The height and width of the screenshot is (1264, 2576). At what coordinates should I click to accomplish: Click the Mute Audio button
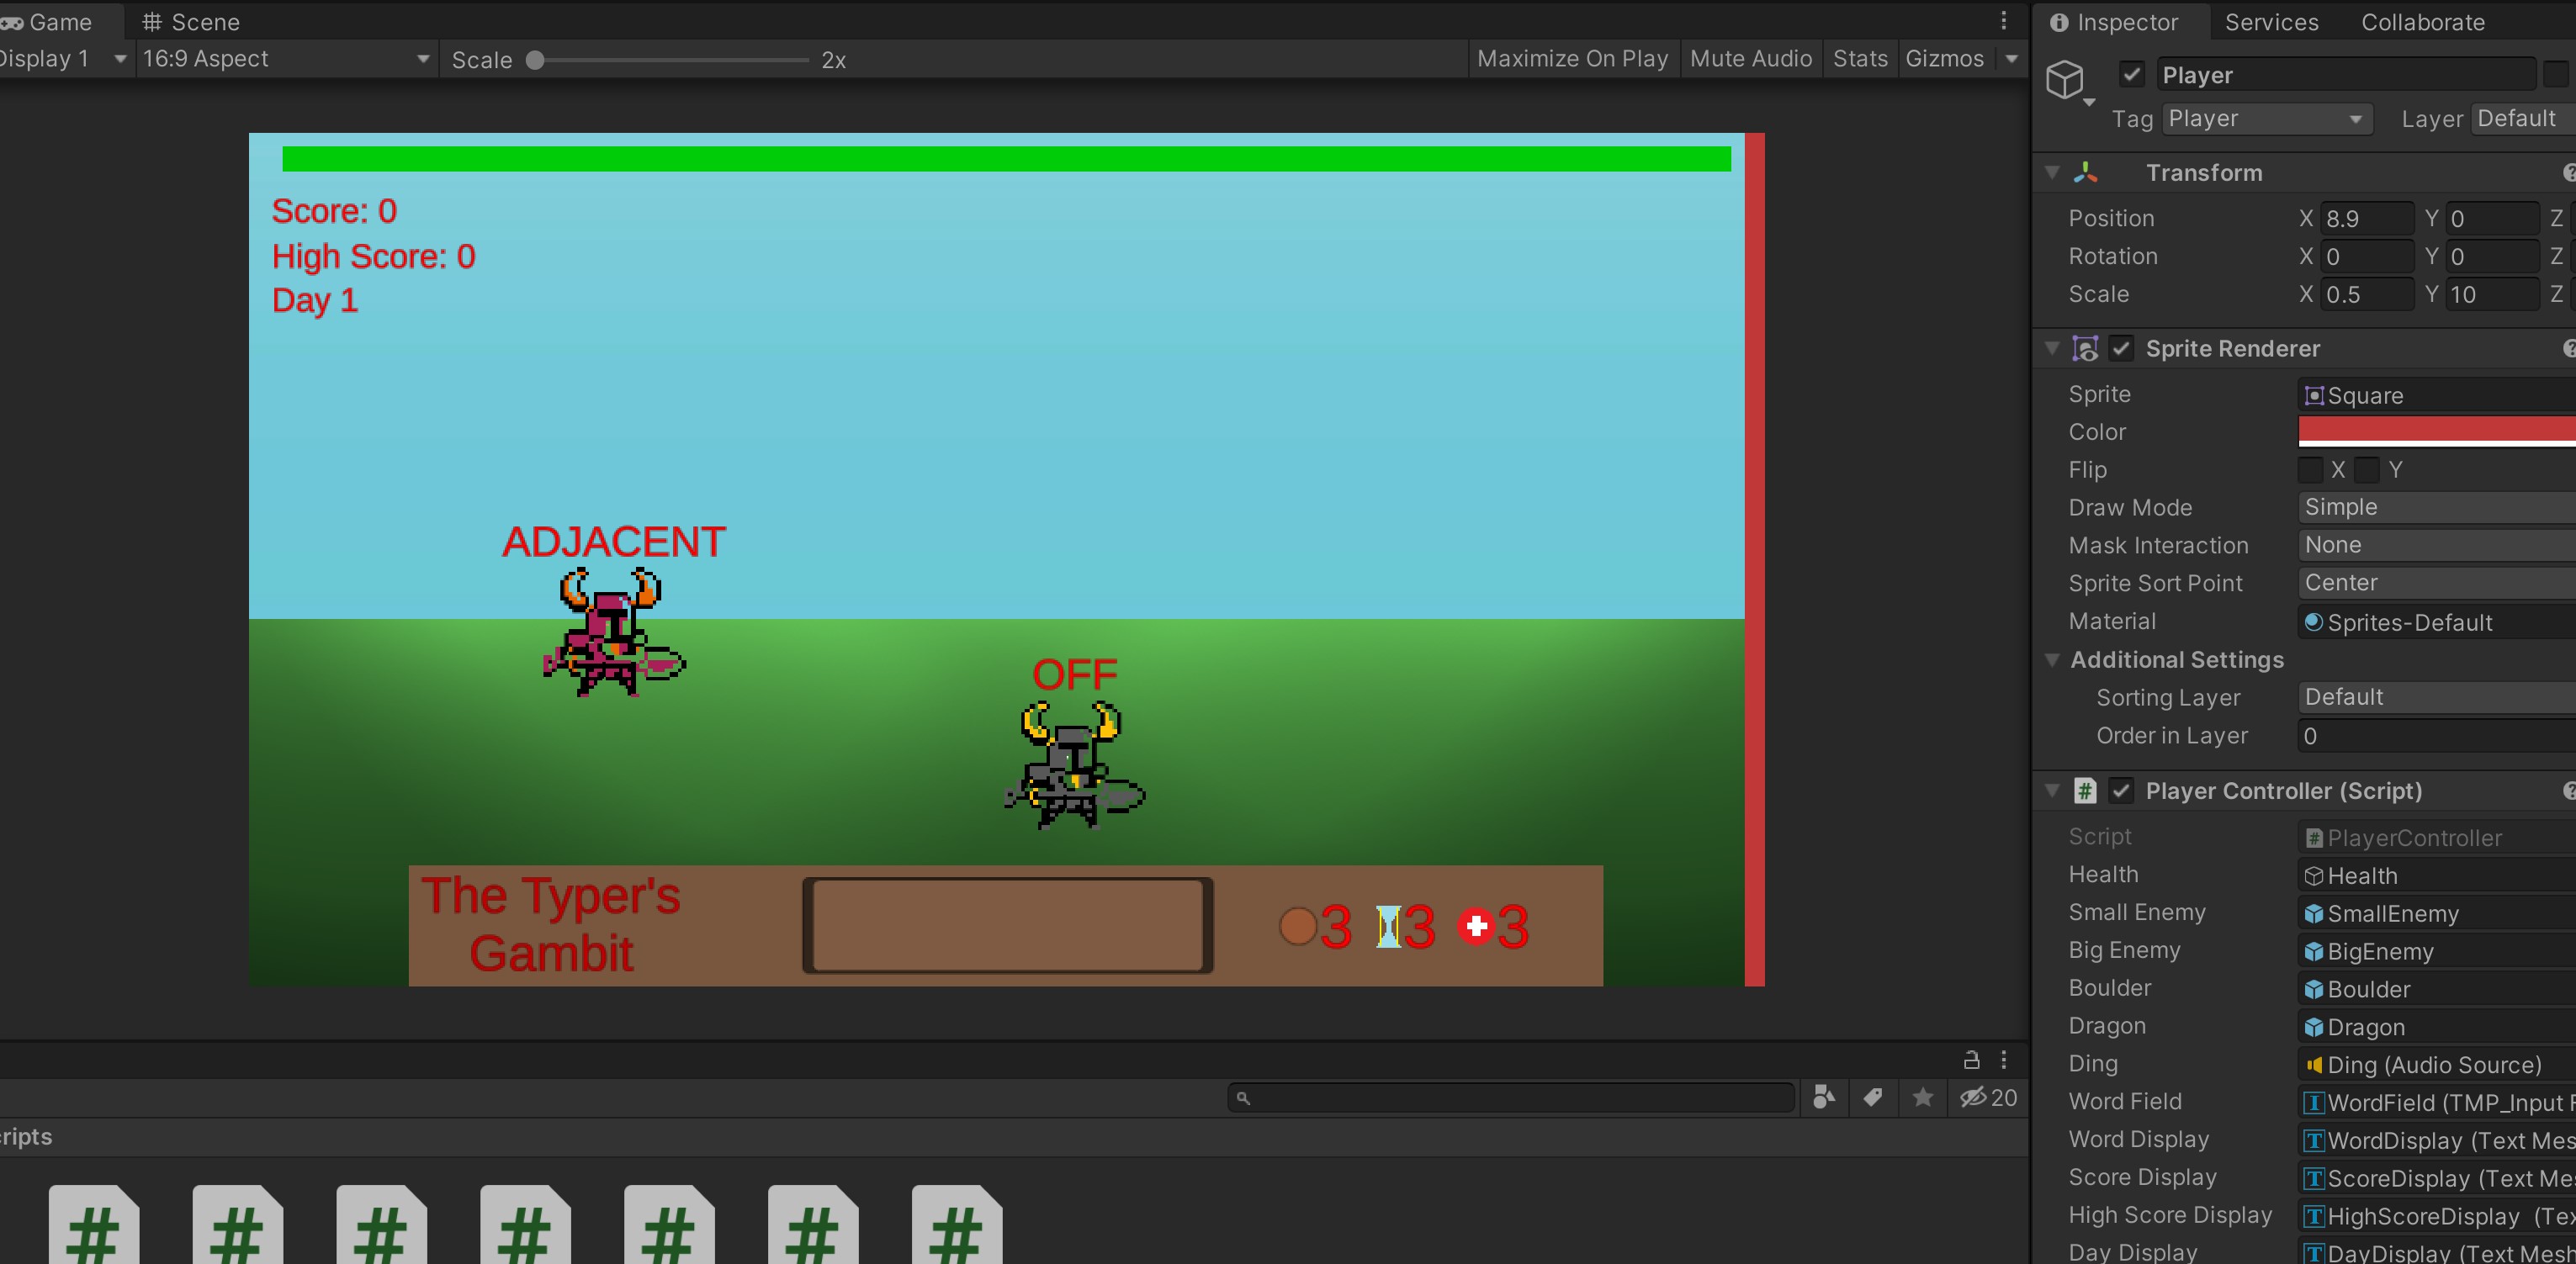(x=1750, y=59)
